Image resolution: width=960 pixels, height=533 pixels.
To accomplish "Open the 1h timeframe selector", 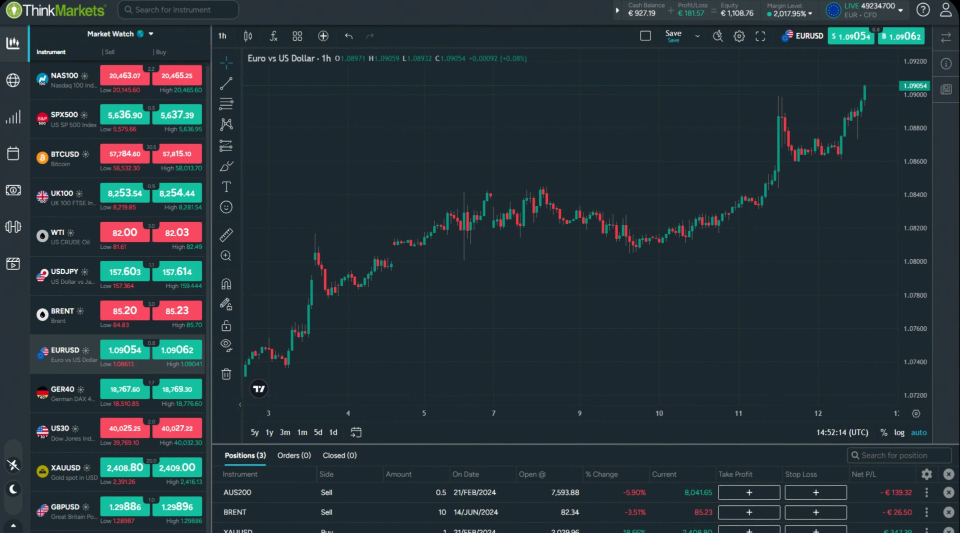I will point(222,36).
